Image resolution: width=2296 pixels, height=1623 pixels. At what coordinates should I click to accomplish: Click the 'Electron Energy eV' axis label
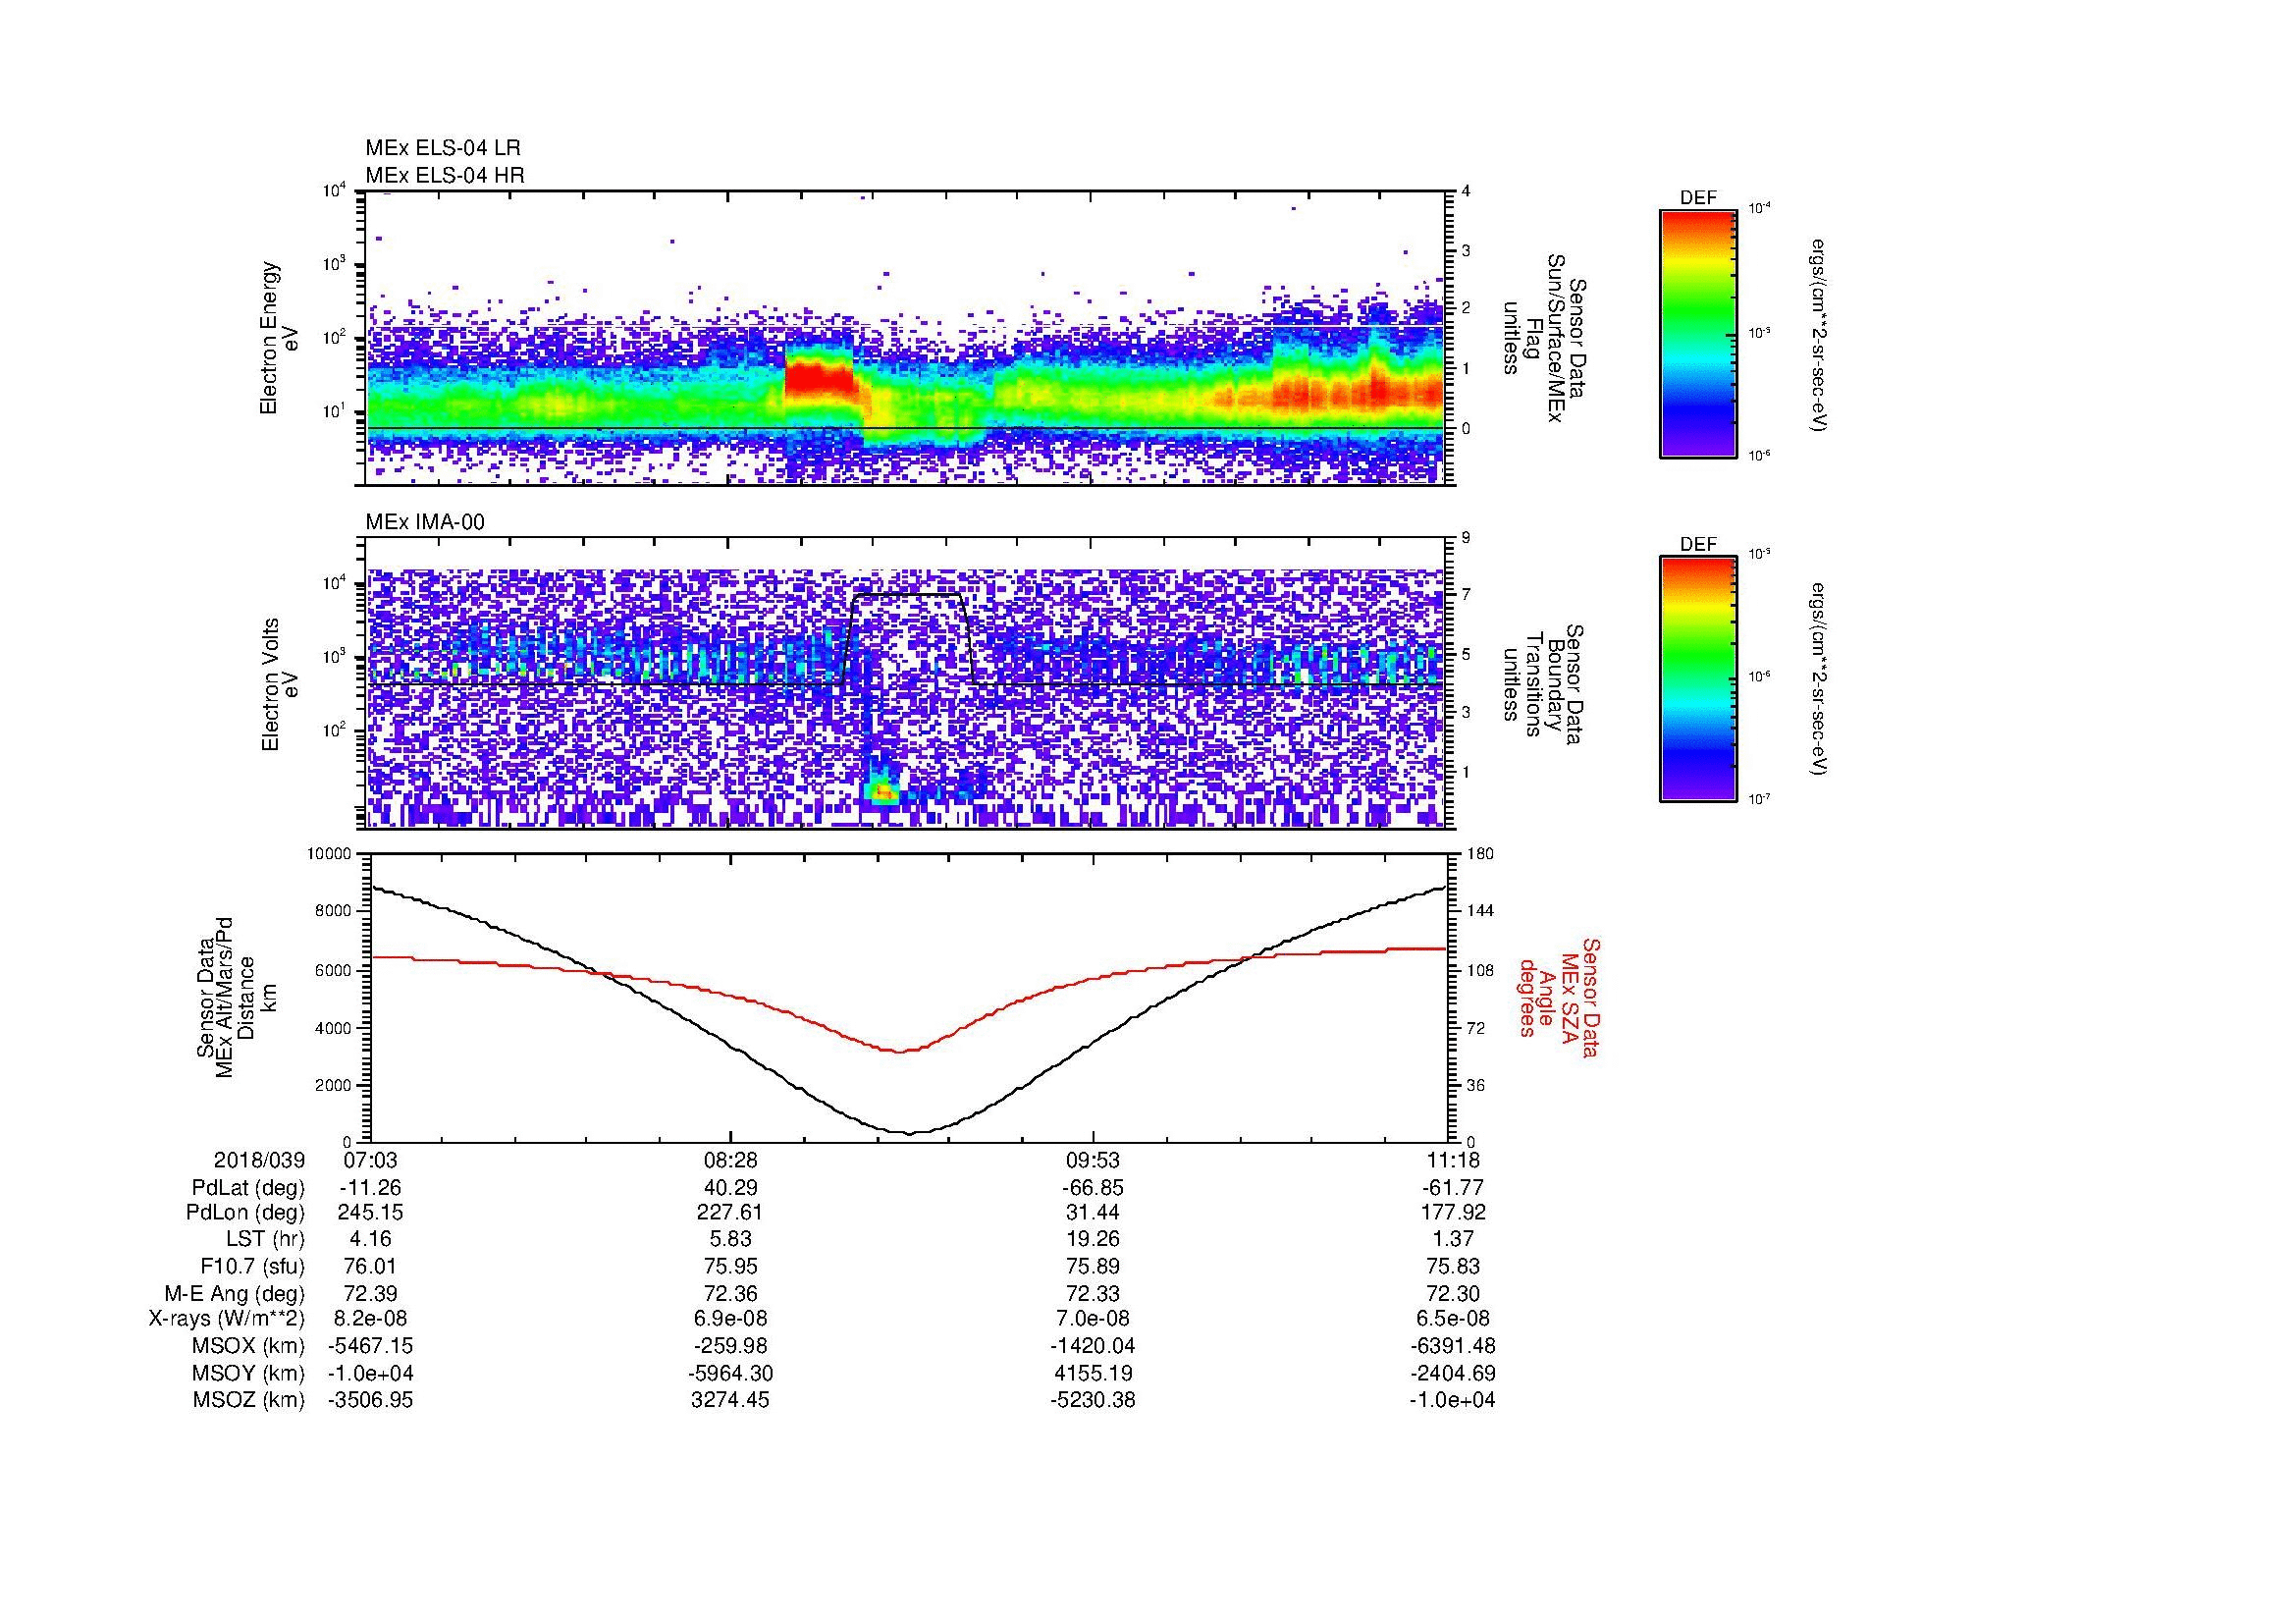(280, 338)
